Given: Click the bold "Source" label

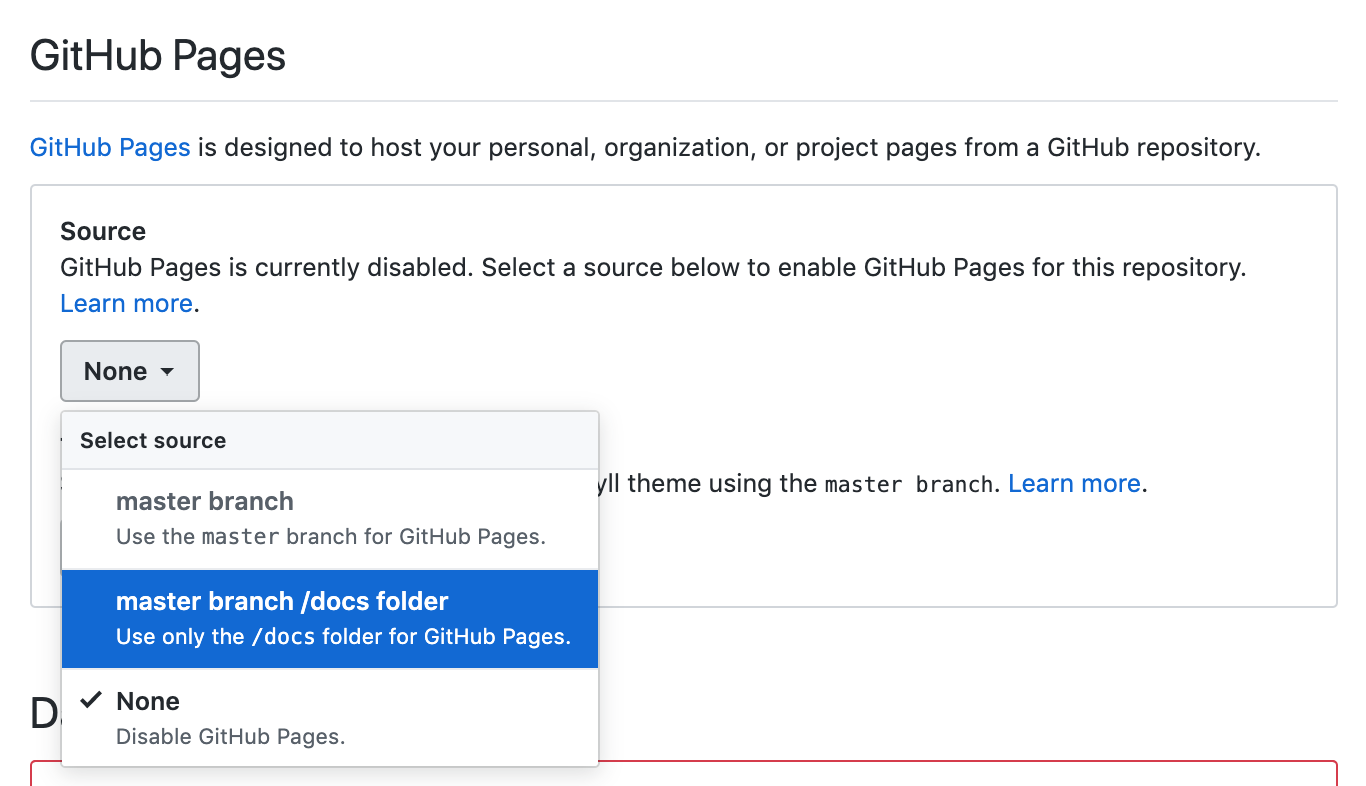Looking at the screenshot, I should click(103, 232).
